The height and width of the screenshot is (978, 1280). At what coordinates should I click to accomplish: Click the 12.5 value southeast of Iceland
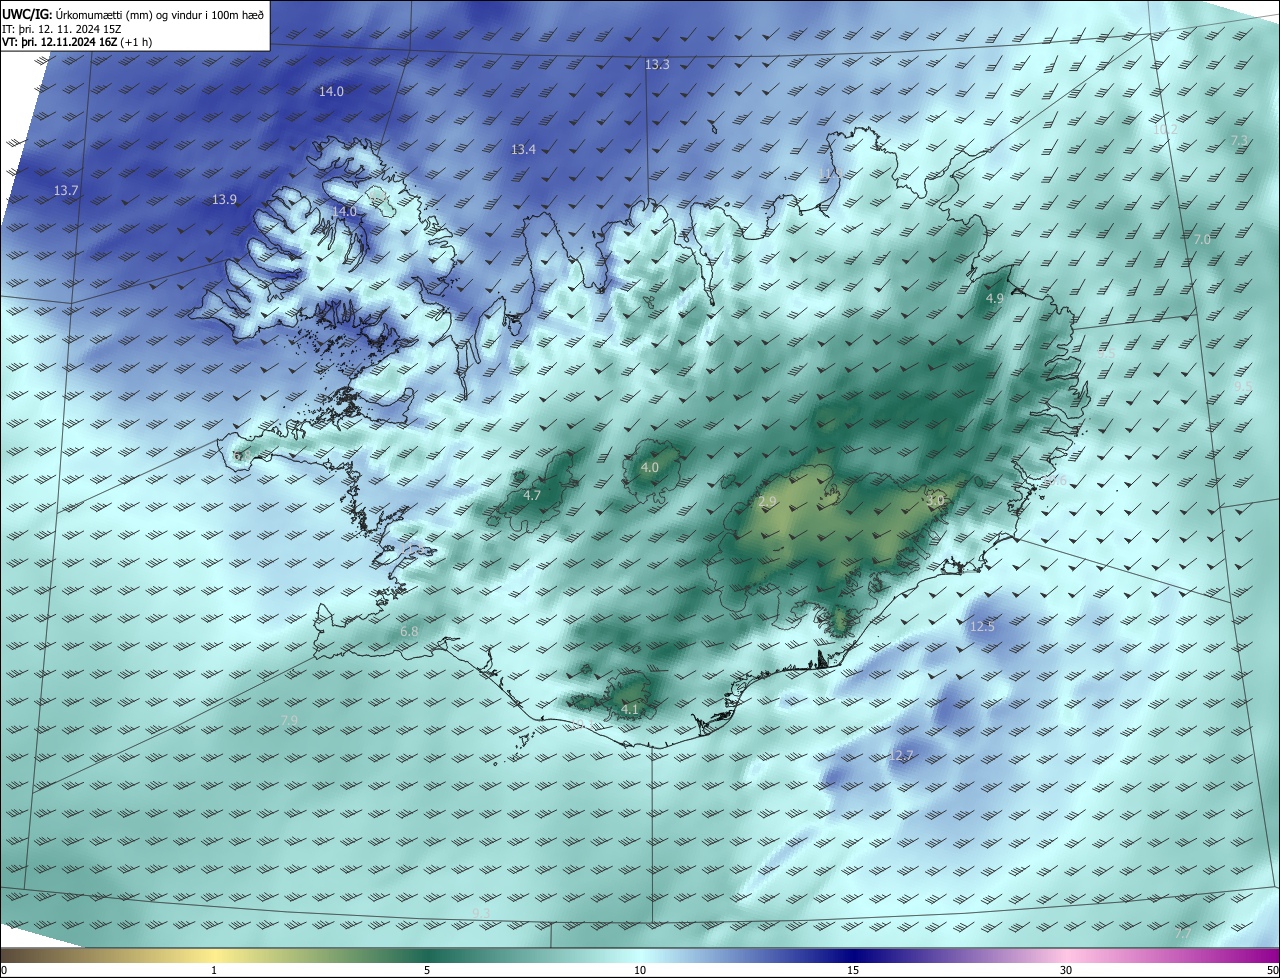click(x=982, y=626)
